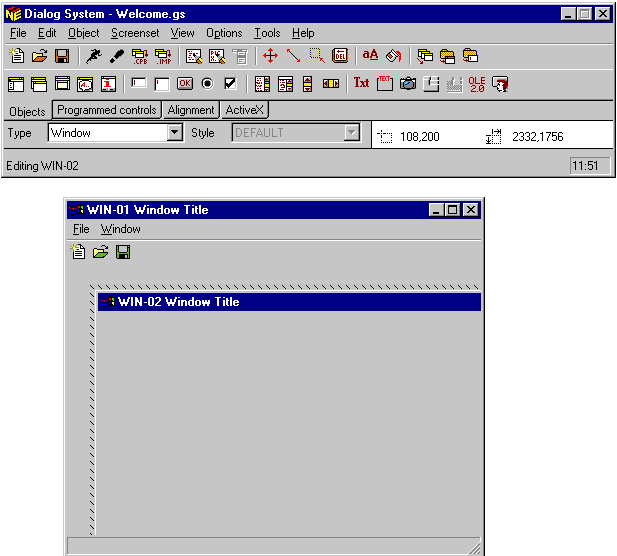The height and width of the screenshot is (556, 617).
Task: Switch to the Objects tab
Action: 28,111
